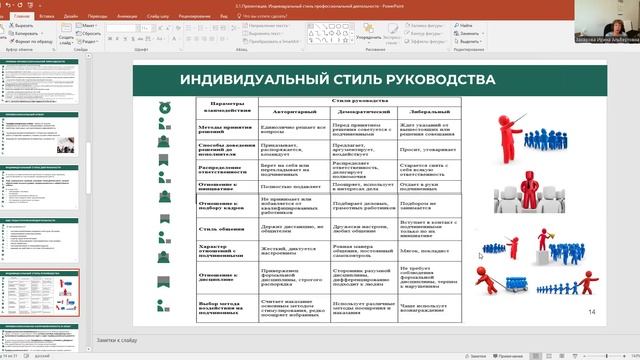Expand the Копировать dropdown arrow
This screenshot has height=360, width=640.
click(42, 33)
